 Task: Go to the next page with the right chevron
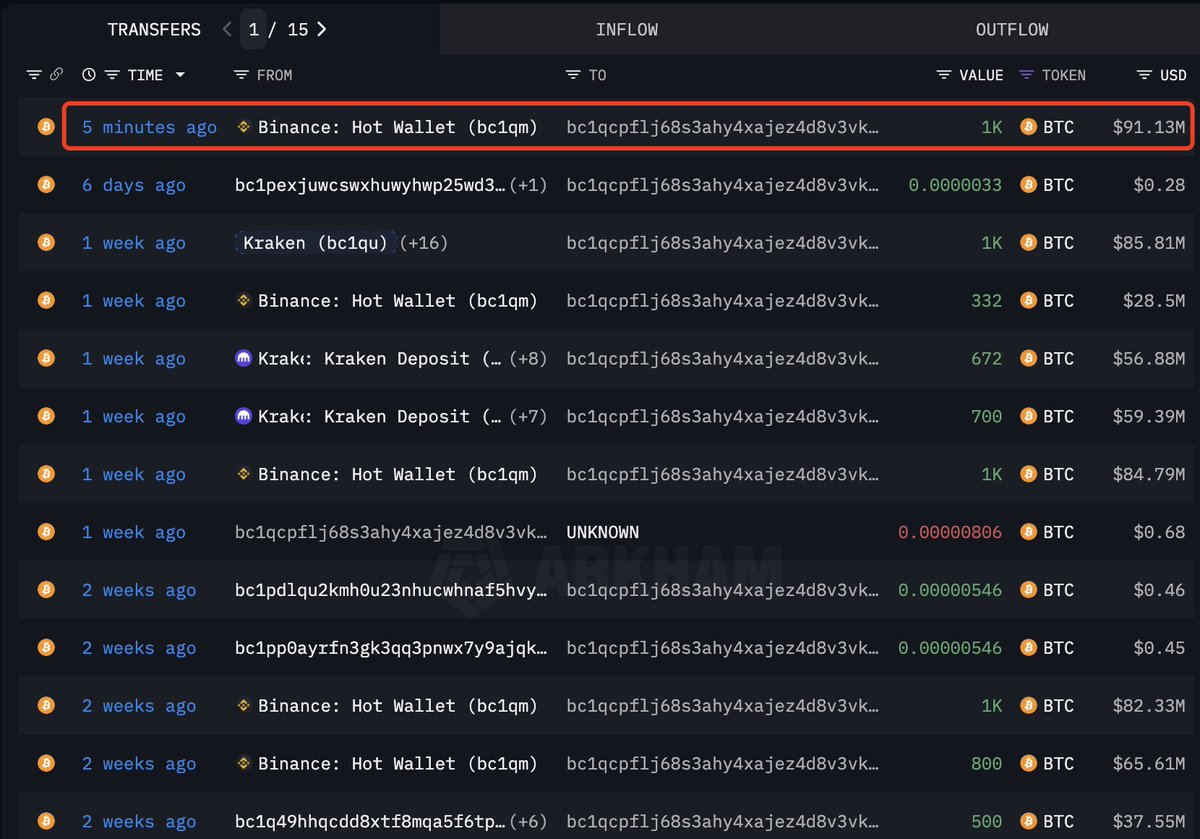(321, 29)
